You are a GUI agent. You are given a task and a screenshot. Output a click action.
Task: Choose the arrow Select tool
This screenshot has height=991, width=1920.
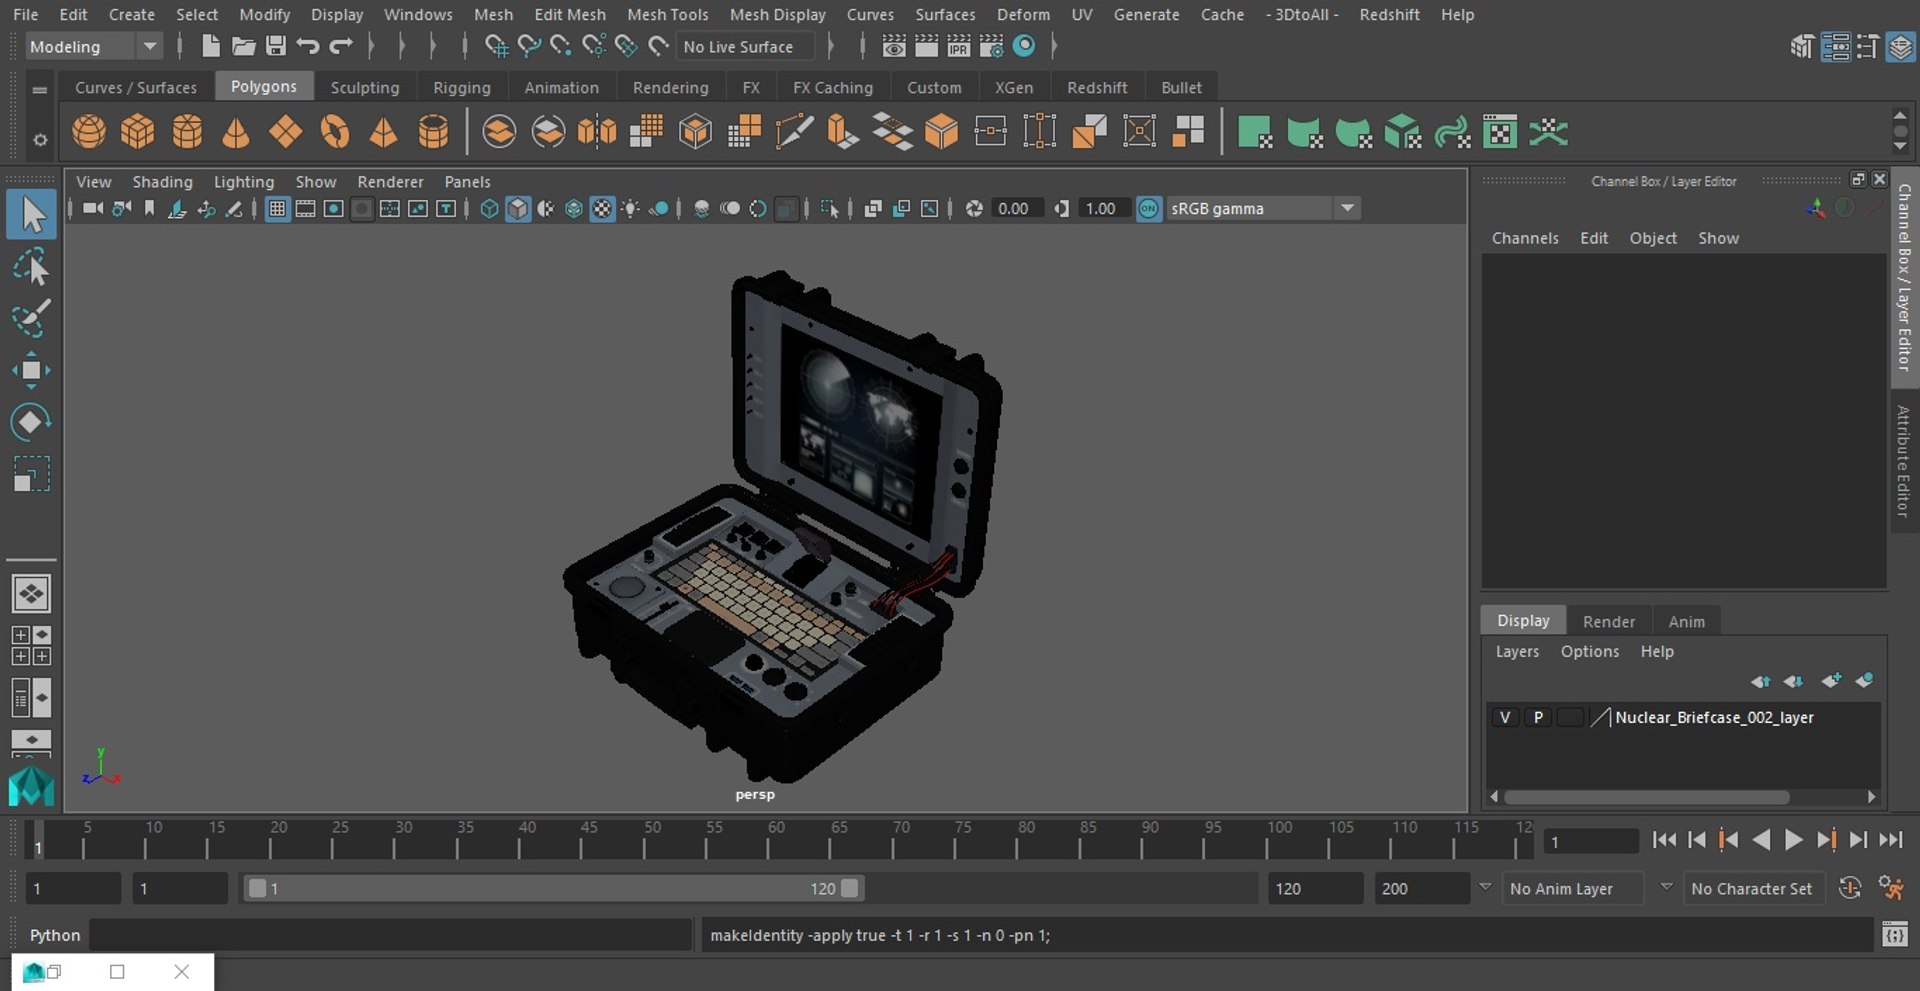[31, 215]
